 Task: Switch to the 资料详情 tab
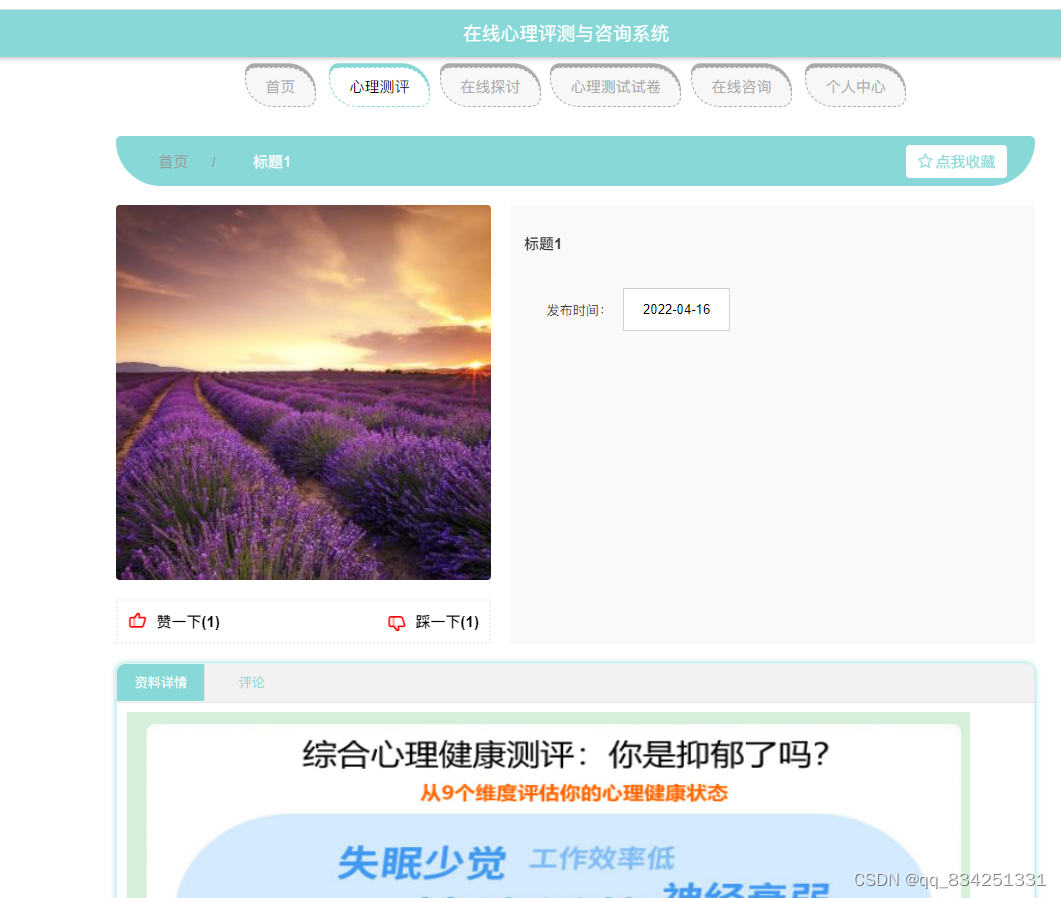[161, 682]
